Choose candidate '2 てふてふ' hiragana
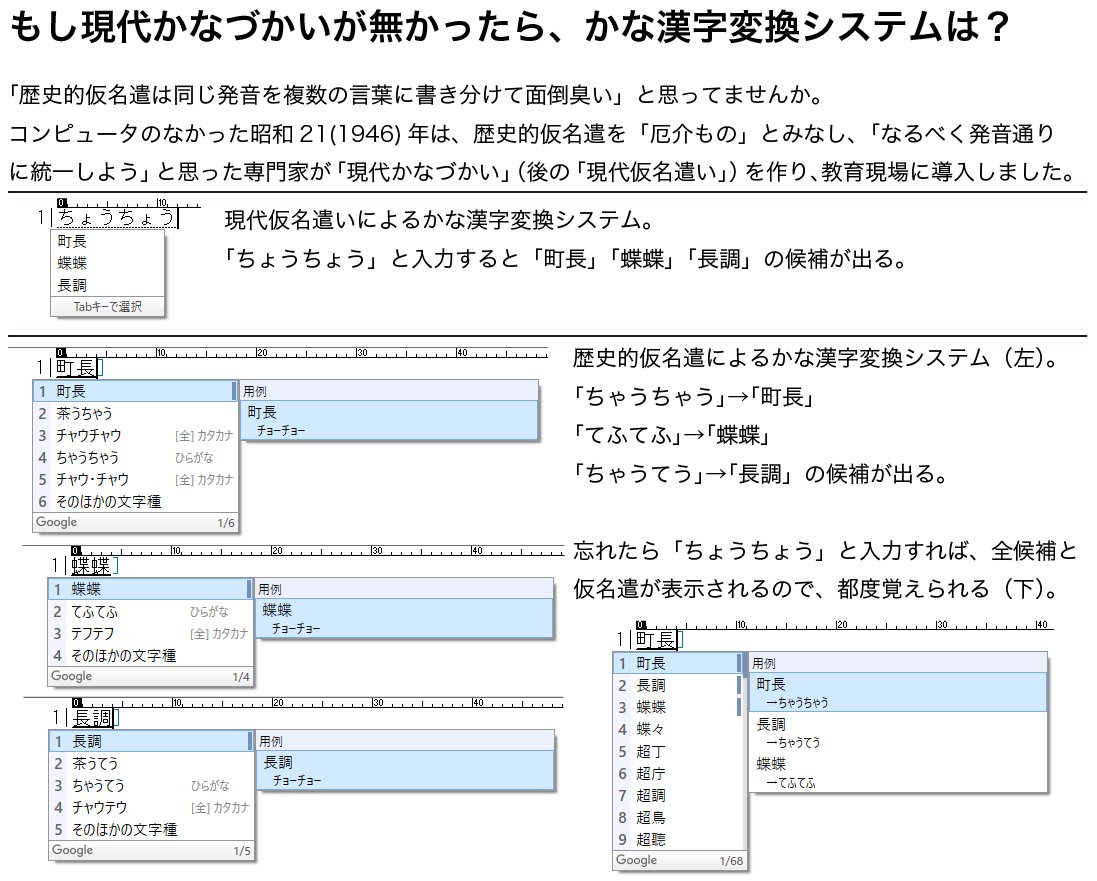The width and height of the screenshot is (1097, 881). (150, 612)
